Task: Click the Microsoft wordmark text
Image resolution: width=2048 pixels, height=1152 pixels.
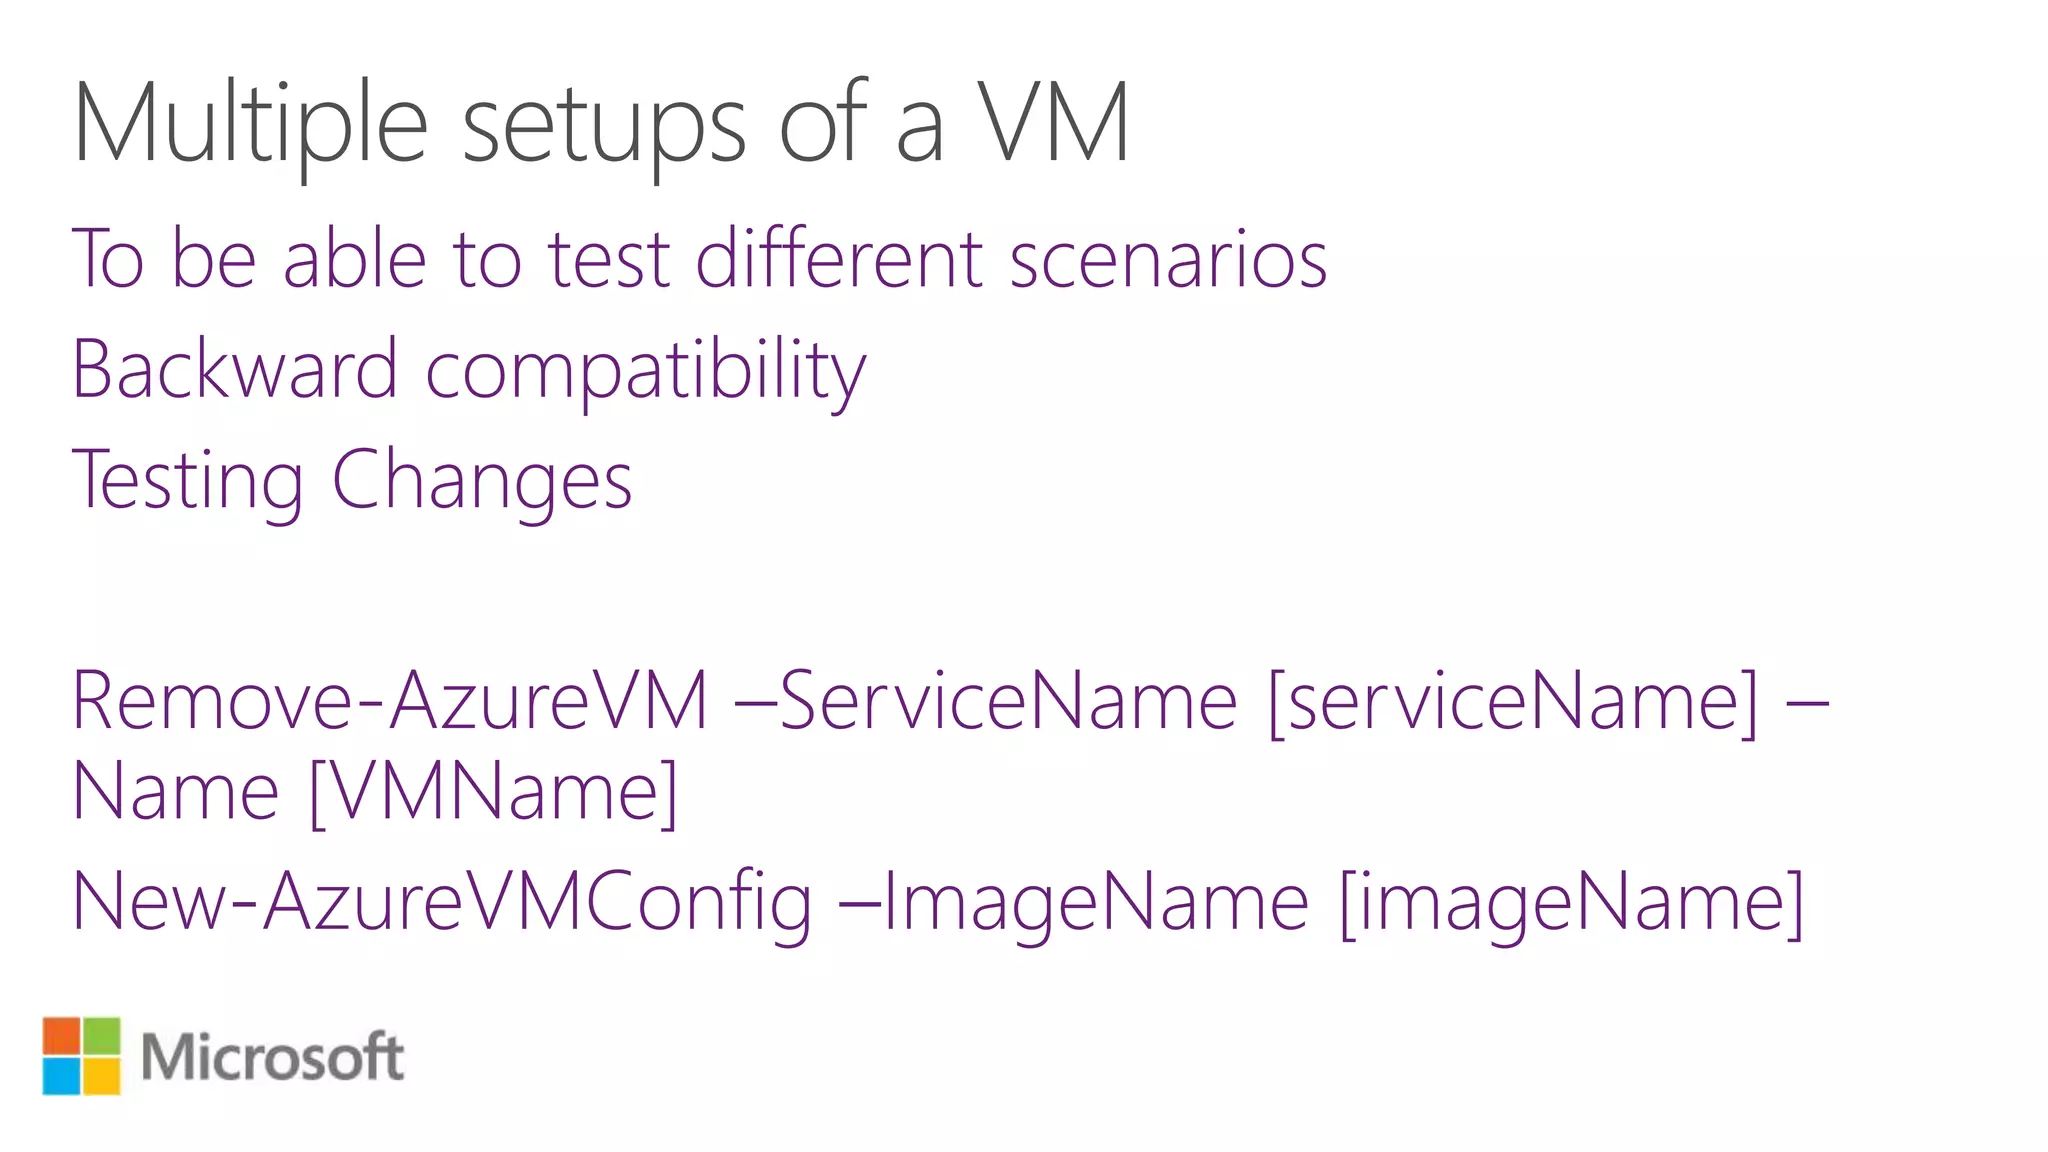Action: (x=272, y=1057)
